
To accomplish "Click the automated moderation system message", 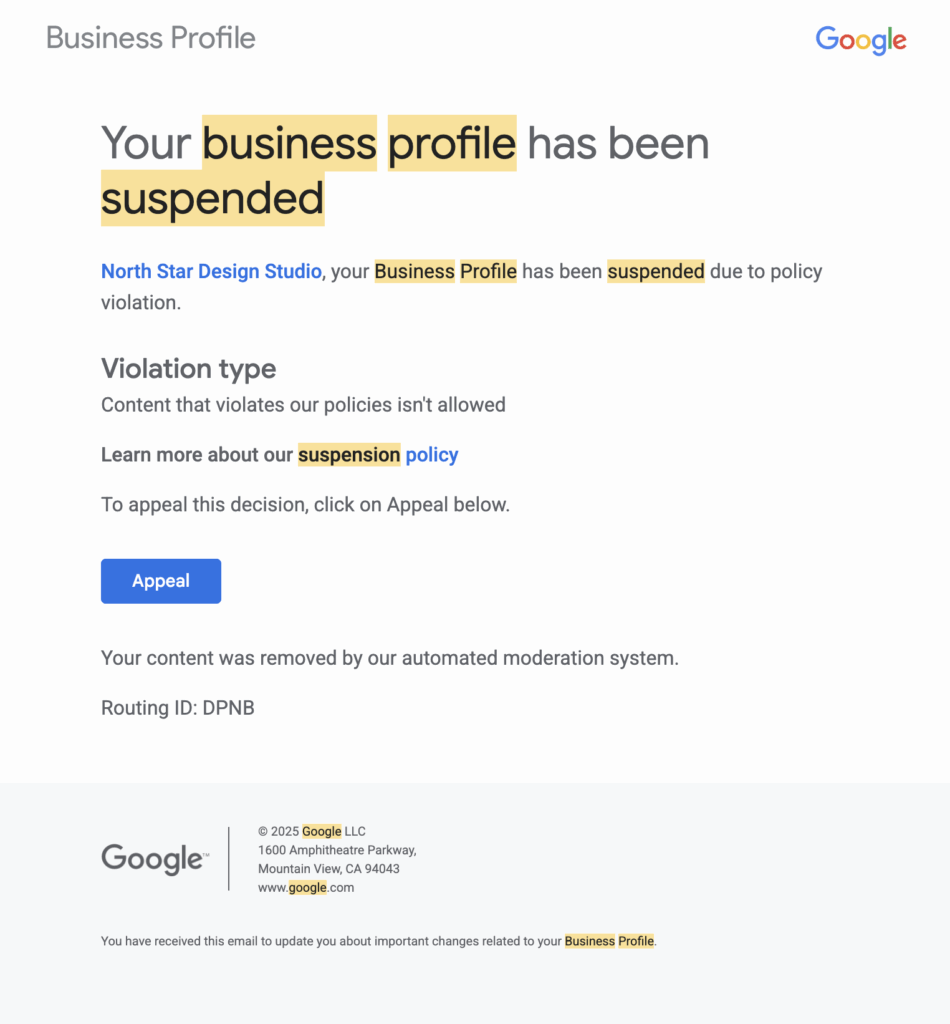I will [389, 658].
